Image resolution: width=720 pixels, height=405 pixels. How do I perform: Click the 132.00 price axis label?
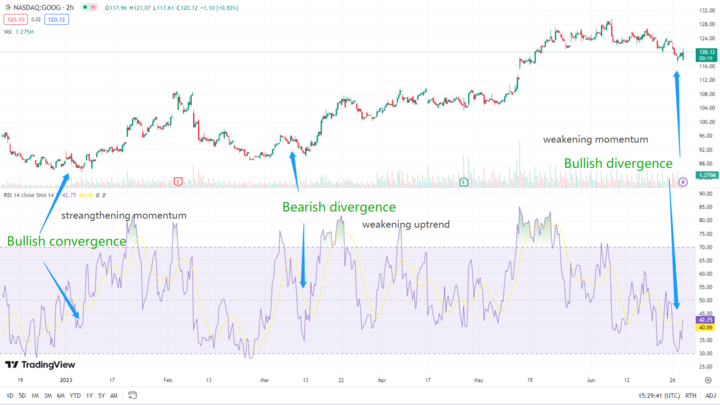tap(707, 10)
